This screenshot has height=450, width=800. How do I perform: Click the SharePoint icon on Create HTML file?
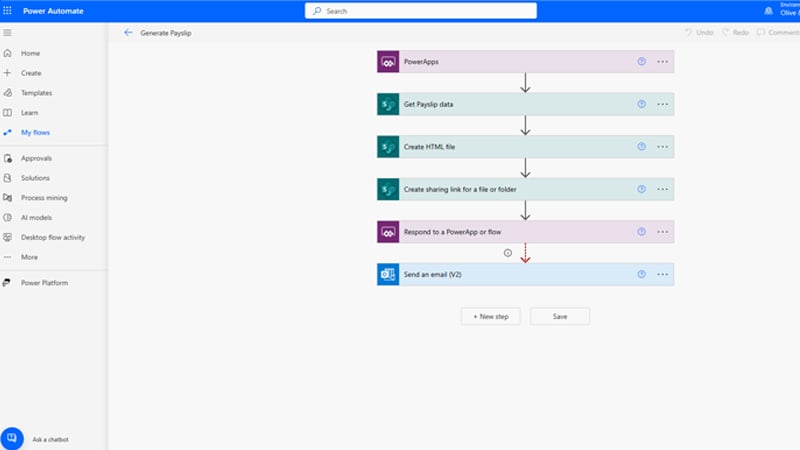(x=388, y=147)
